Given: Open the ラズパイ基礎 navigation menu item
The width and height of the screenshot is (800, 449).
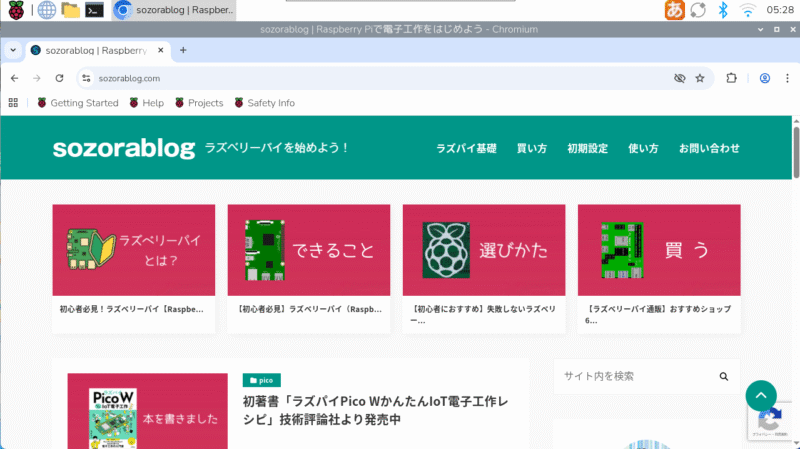Looking at the screenshot, I should [x=466, y=148].
